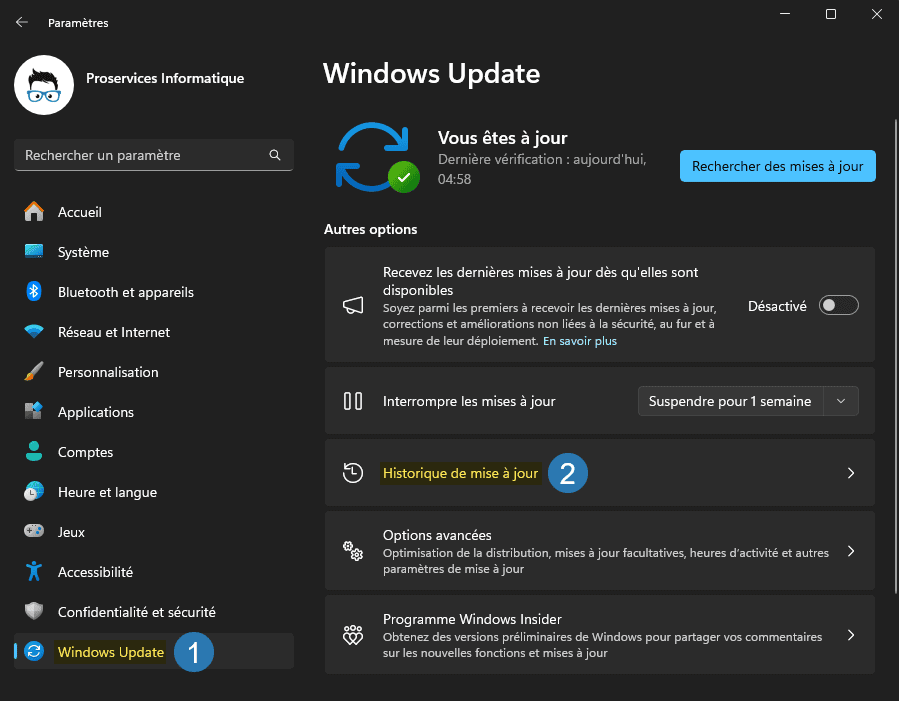Select the Accessibilité person icon
899x701 pixels.
coord(32,572)
